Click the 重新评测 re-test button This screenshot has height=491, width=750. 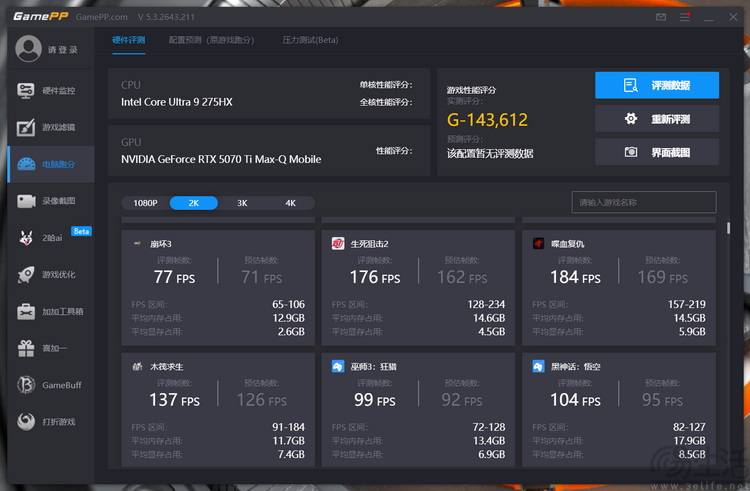(x=657, y=119)
